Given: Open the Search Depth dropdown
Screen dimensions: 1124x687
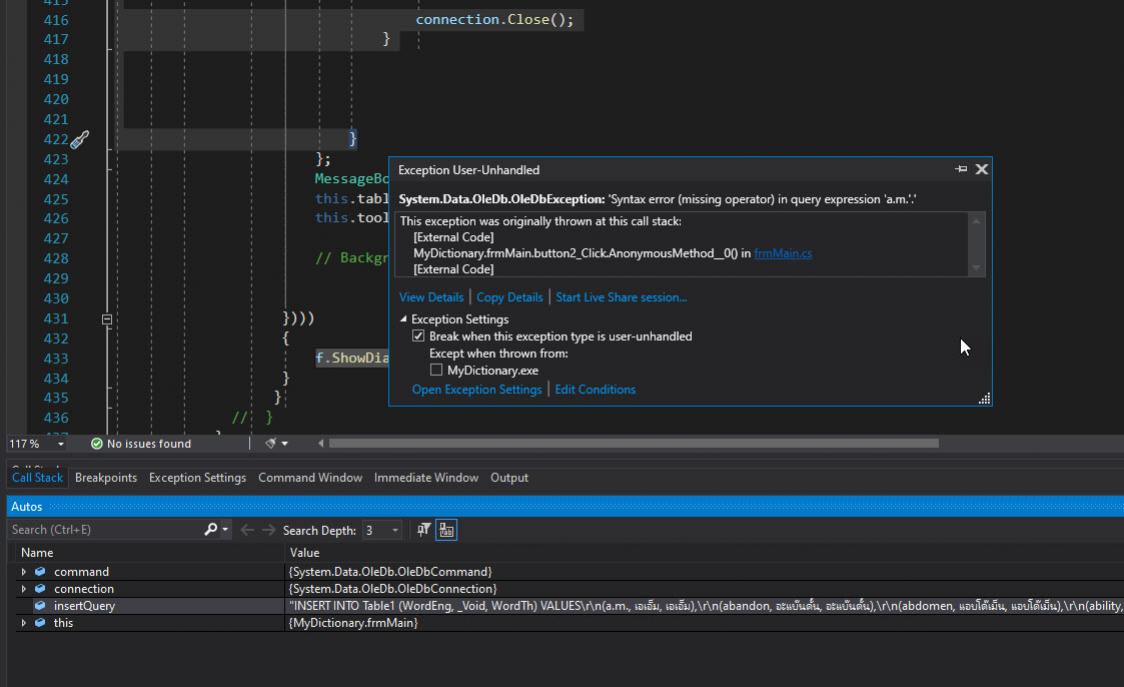Looking at the screenshot, I should coord(395,530).
